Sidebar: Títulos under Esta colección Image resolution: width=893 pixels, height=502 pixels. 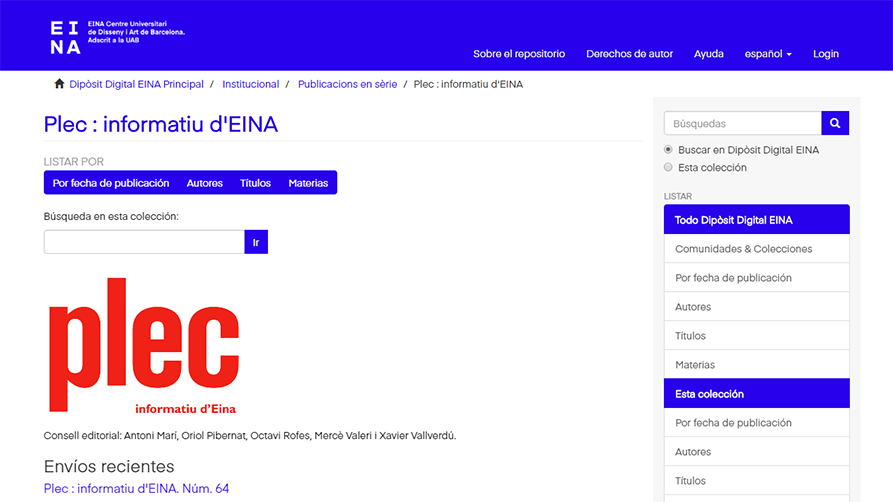[x=756, y=481]
